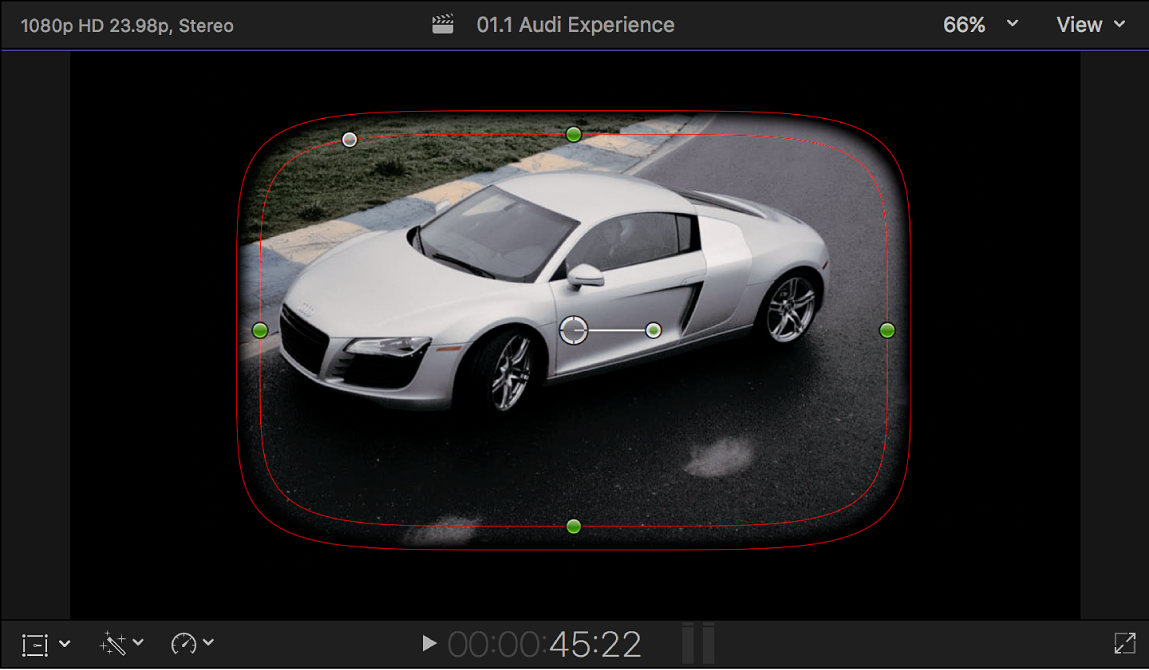The width and height of the screenshot is (1149, 670).
Task: Click the shape mask radius handle on the line
Action: (x=654, y=330)
